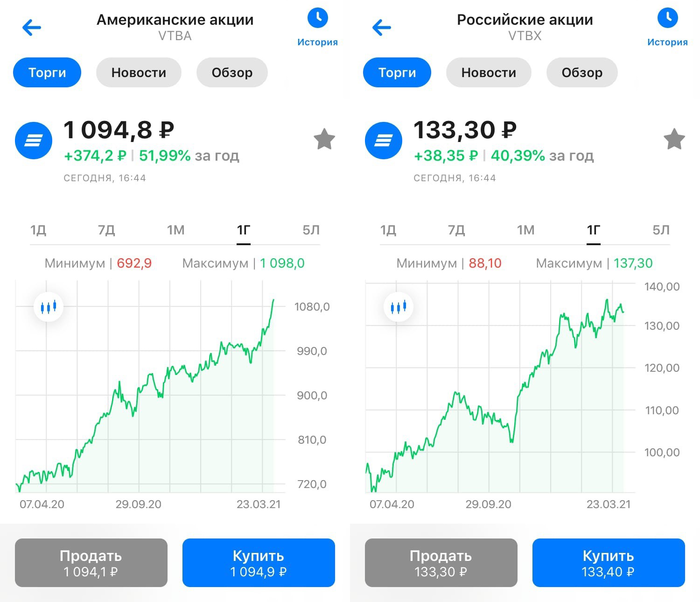
Task: Switch the VTBA chart to candlestick view
Action: [47, 307]
